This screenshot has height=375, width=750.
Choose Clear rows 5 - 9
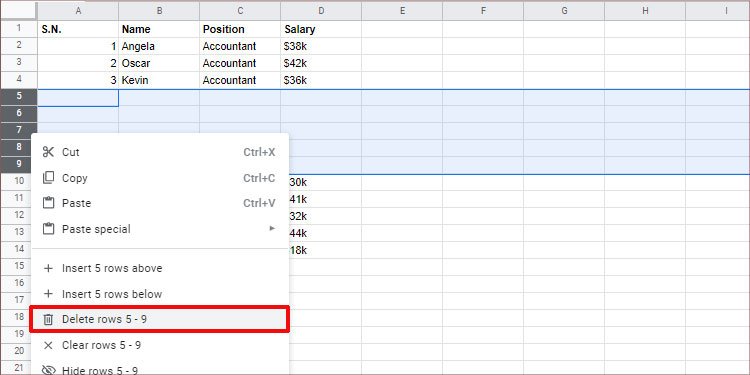coord(160,345)
